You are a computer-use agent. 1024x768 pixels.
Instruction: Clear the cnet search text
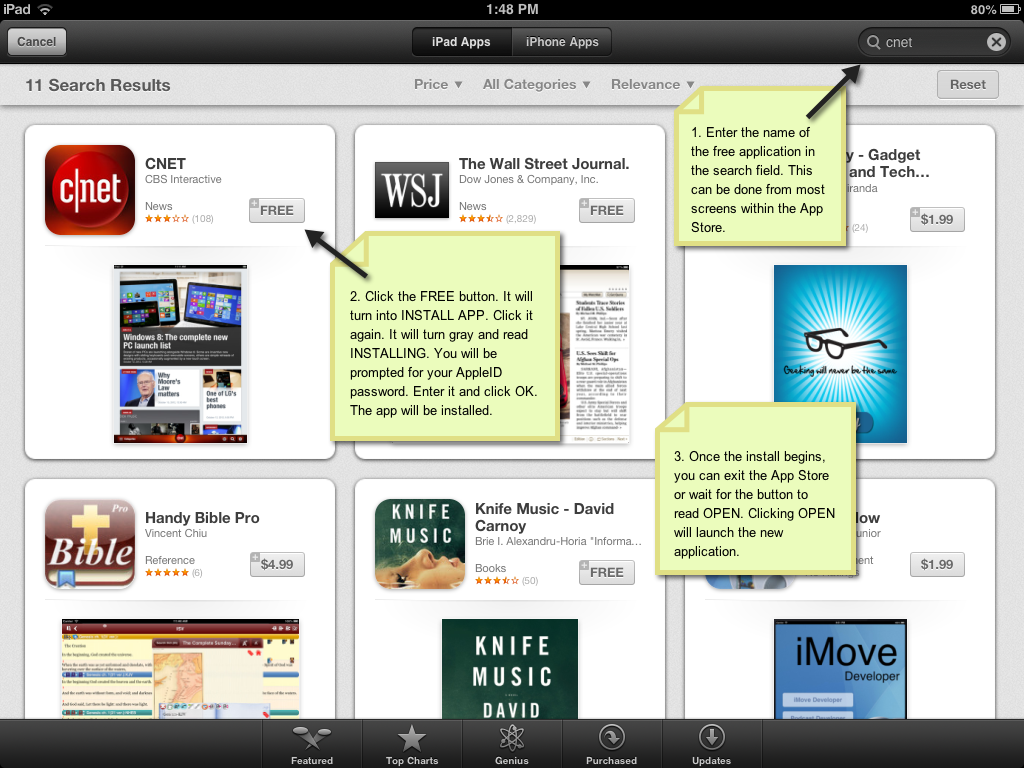(996, 42)
